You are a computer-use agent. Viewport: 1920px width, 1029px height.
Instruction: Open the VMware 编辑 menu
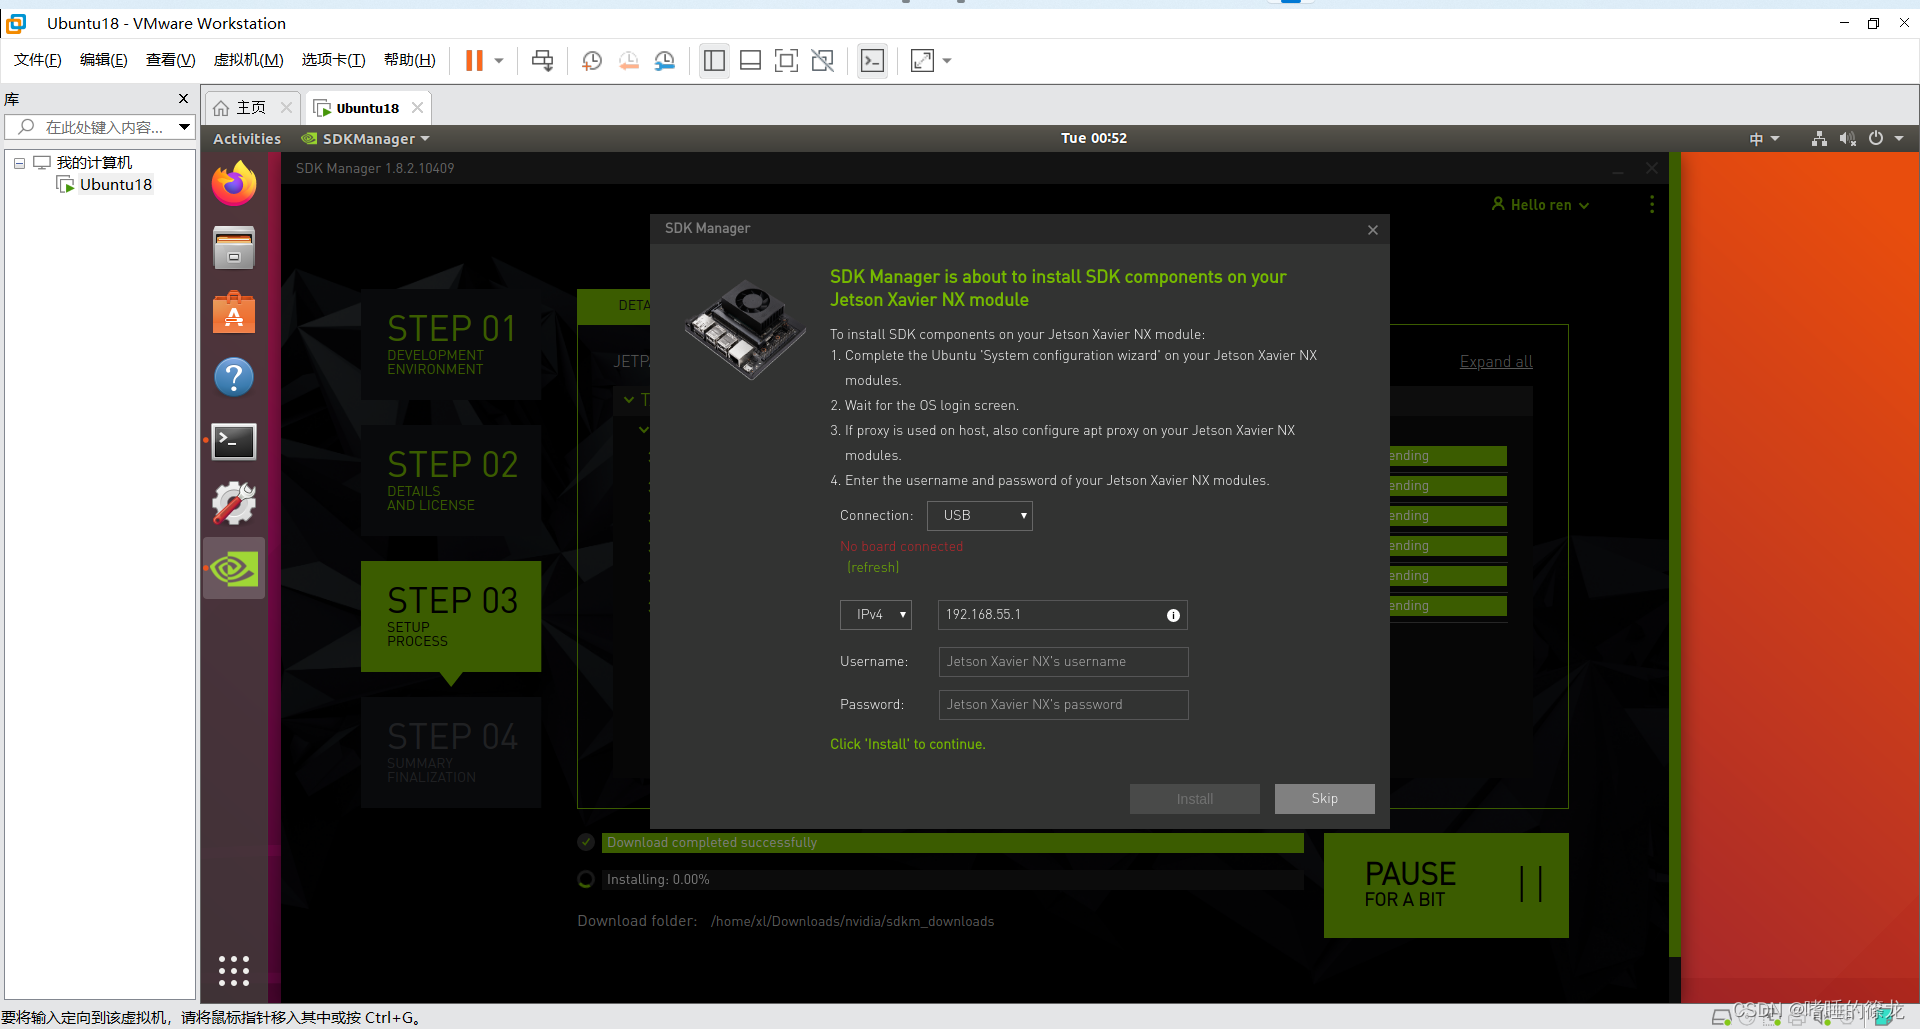[x=103, y=60]
